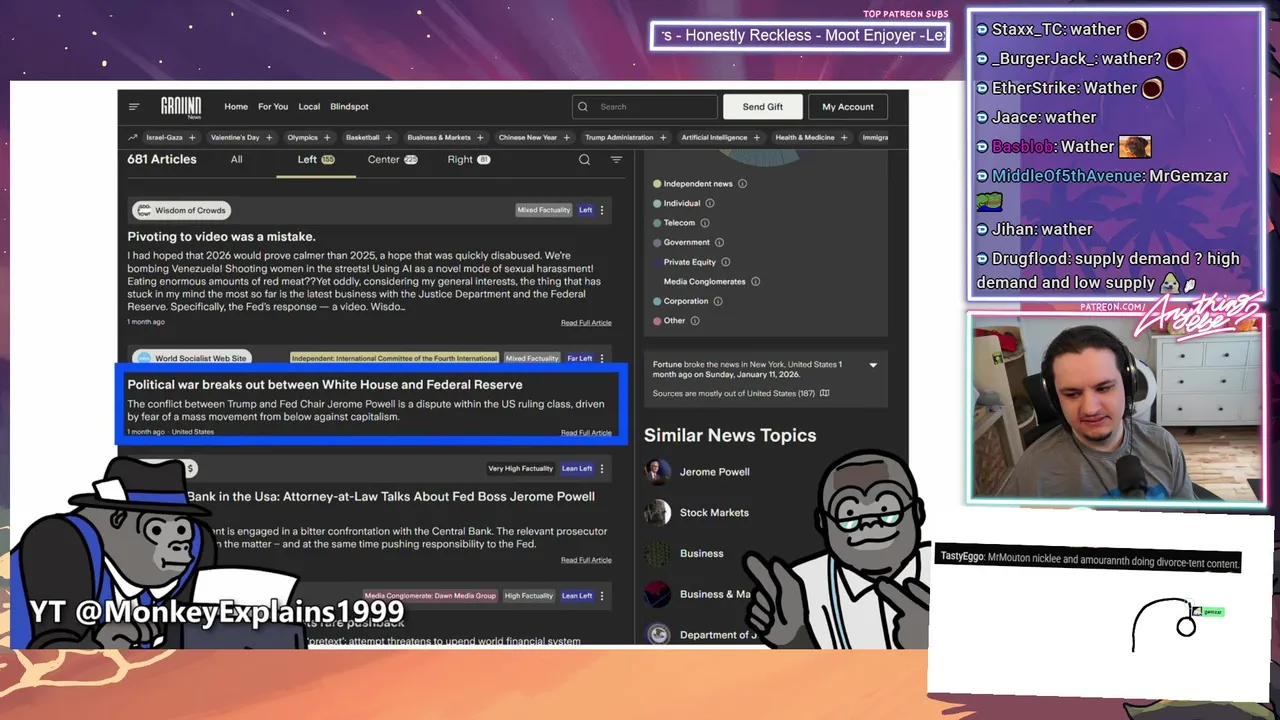
Task: Click Drugflood's message in stream chat
Action: tap(1108, 271)
